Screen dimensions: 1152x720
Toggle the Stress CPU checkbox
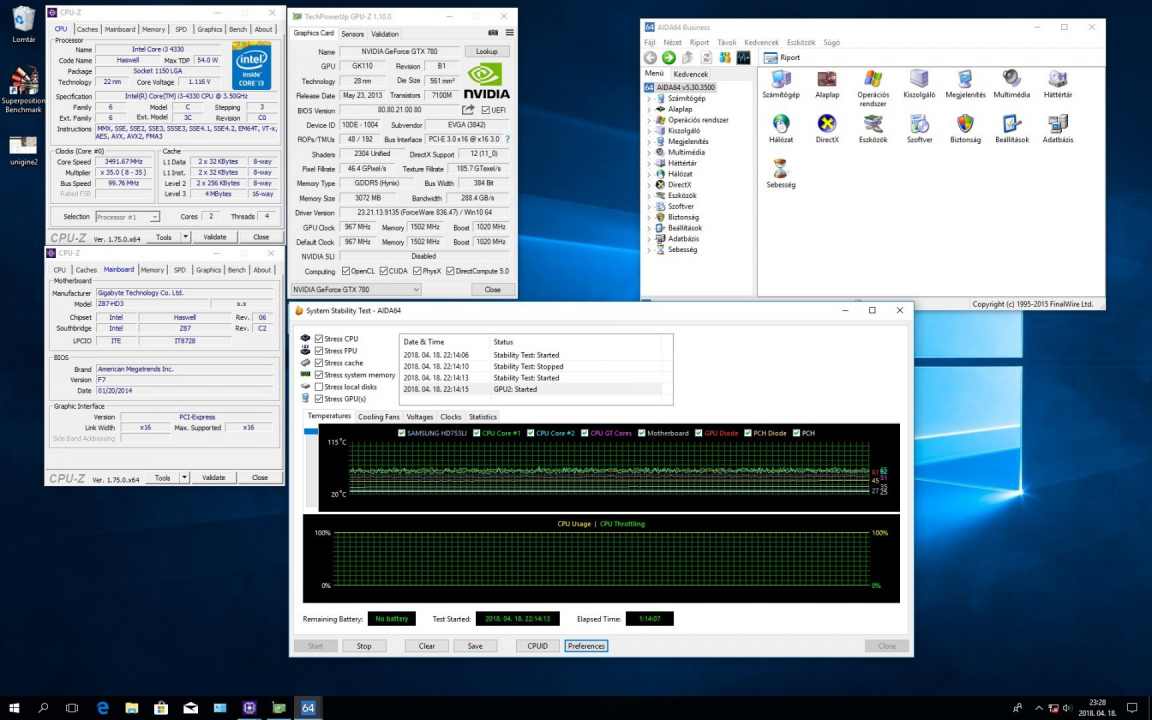click(x=319, y=339)
